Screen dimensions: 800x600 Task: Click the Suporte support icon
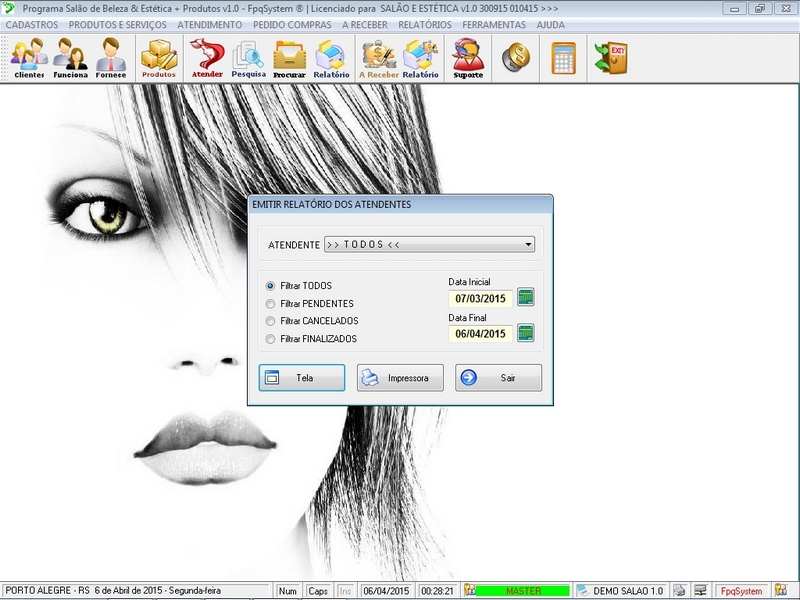point(467,59)
